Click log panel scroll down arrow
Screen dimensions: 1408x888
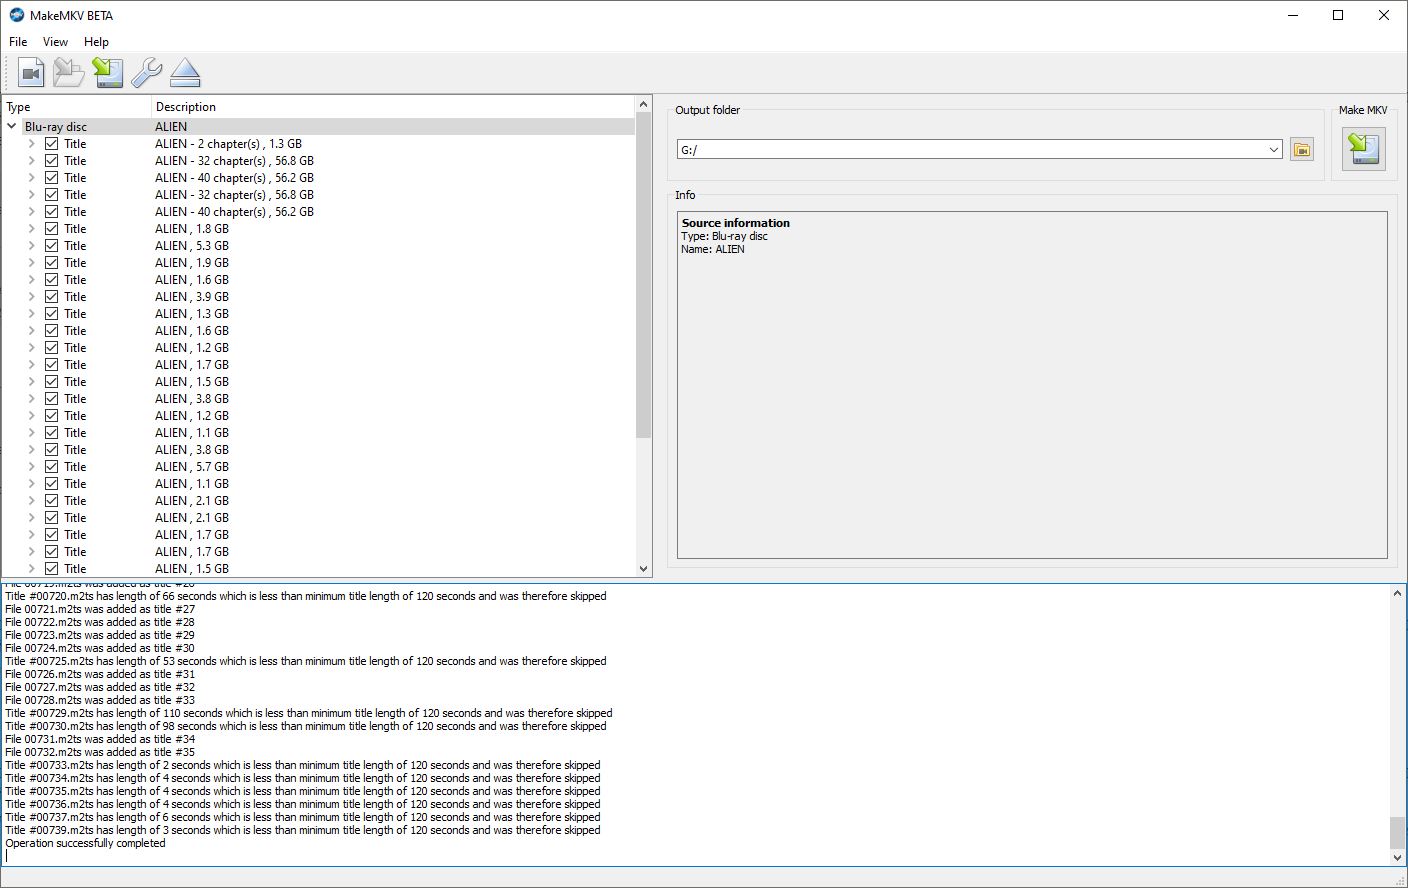pos(1397,857)
